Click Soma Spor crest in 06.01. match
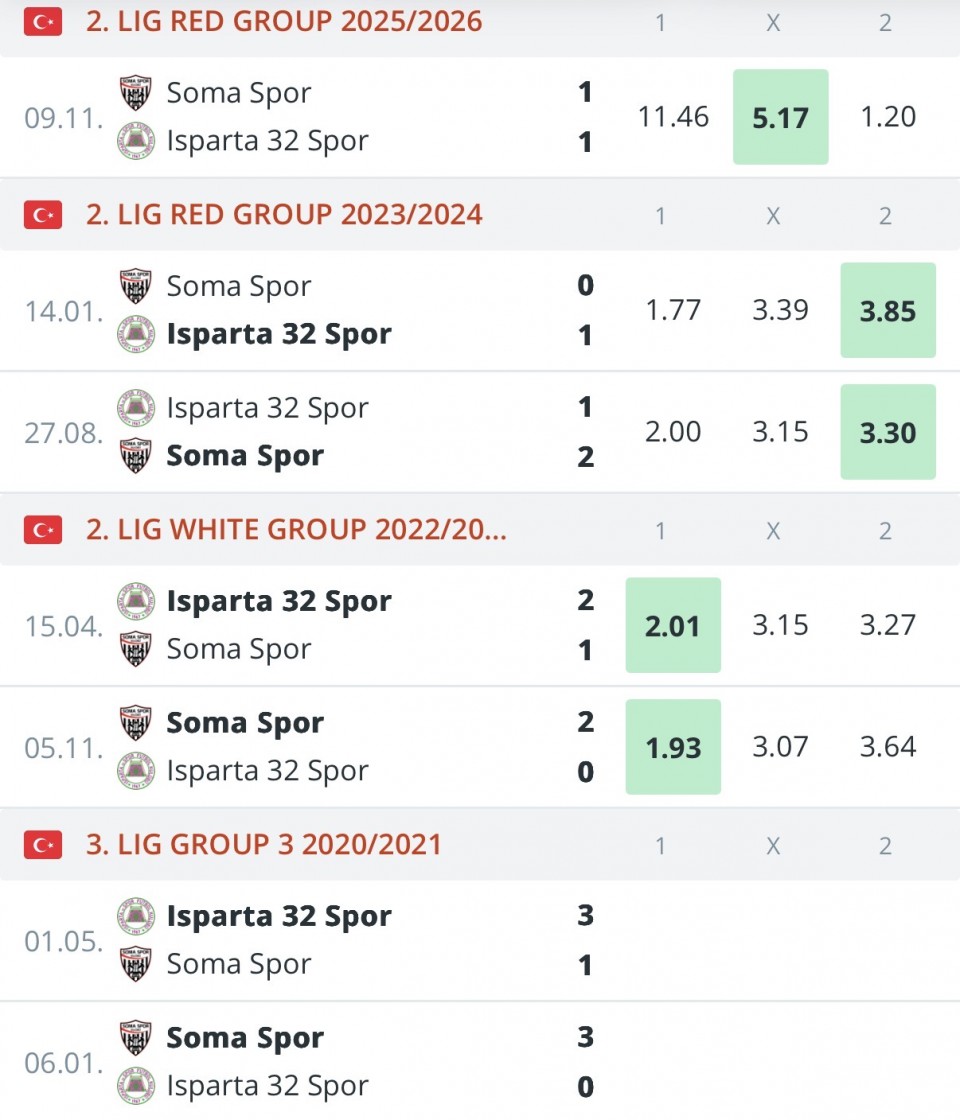 (135, 1038)
